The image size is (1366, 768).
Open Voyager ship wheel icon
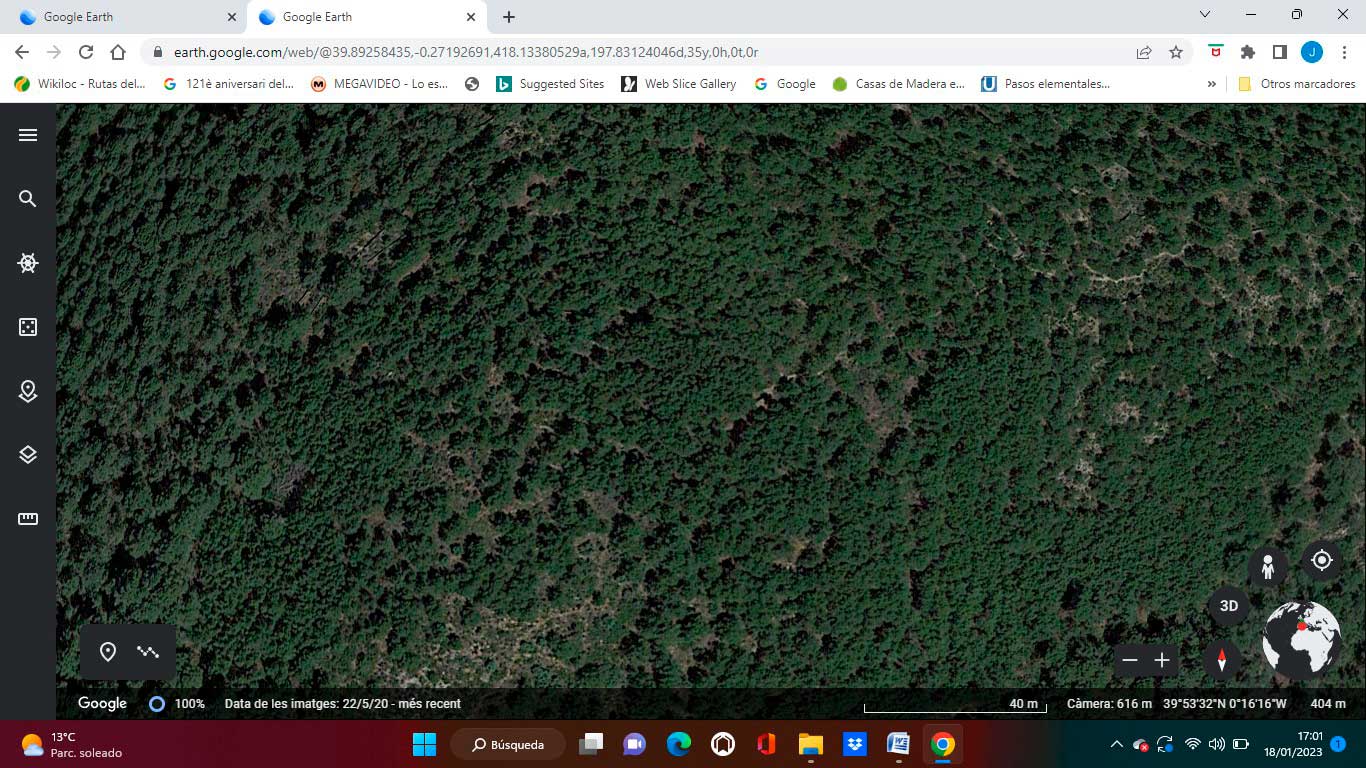(28, 263)
